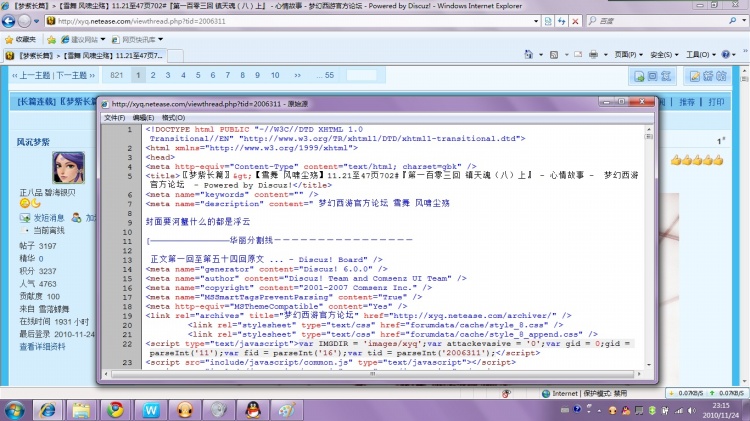Screen dimensions: 750x421
Task: Open the WPS Writer W taskbar icon
Action: (x=150, y=410)
